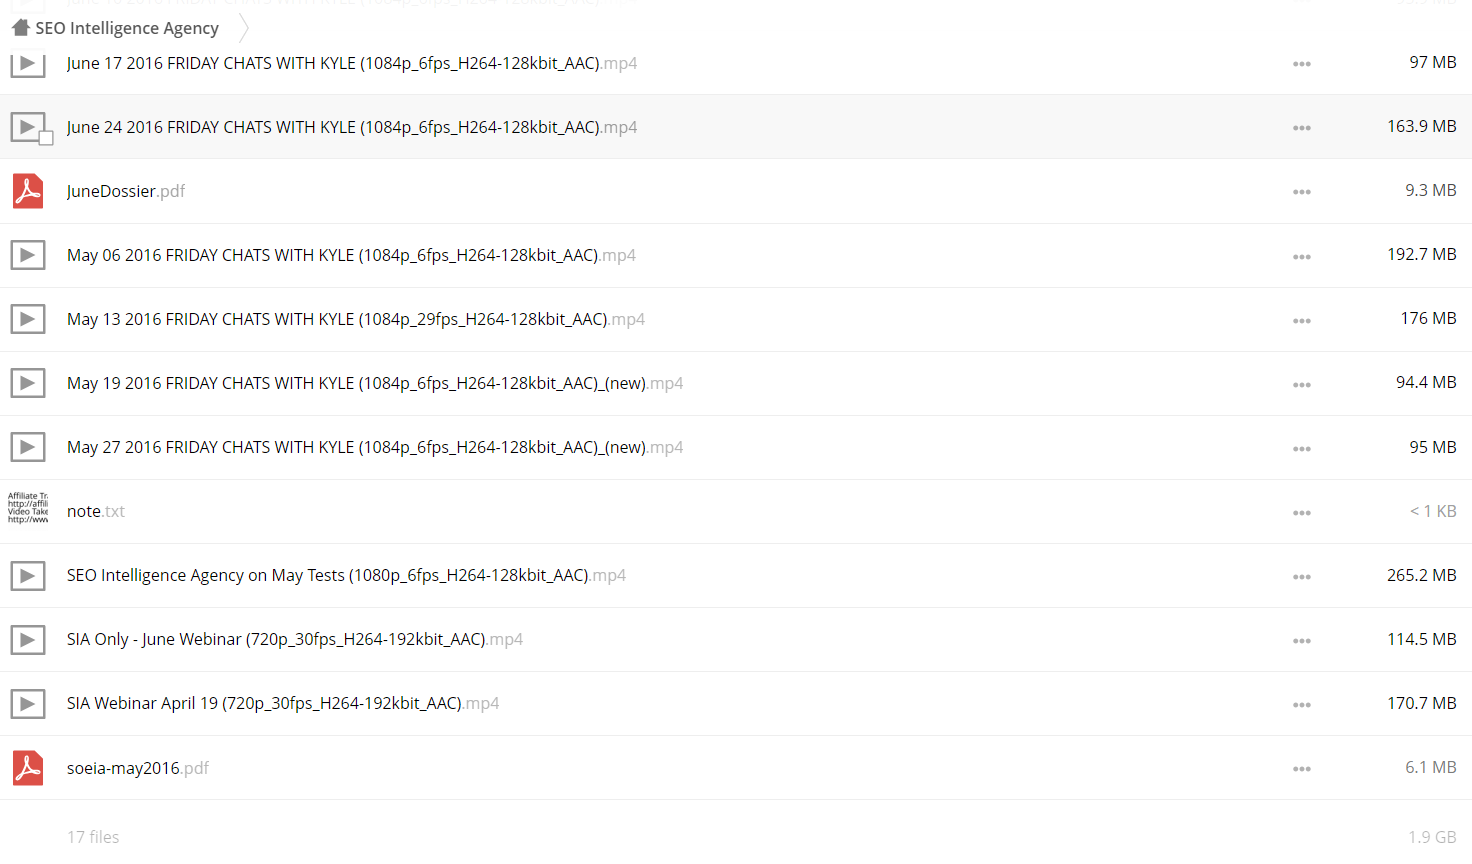Image resolution: width=1472 pixels, height=864 pixels.
Task: Click the note.txt thumbnail preview
Action: (28, 508)
